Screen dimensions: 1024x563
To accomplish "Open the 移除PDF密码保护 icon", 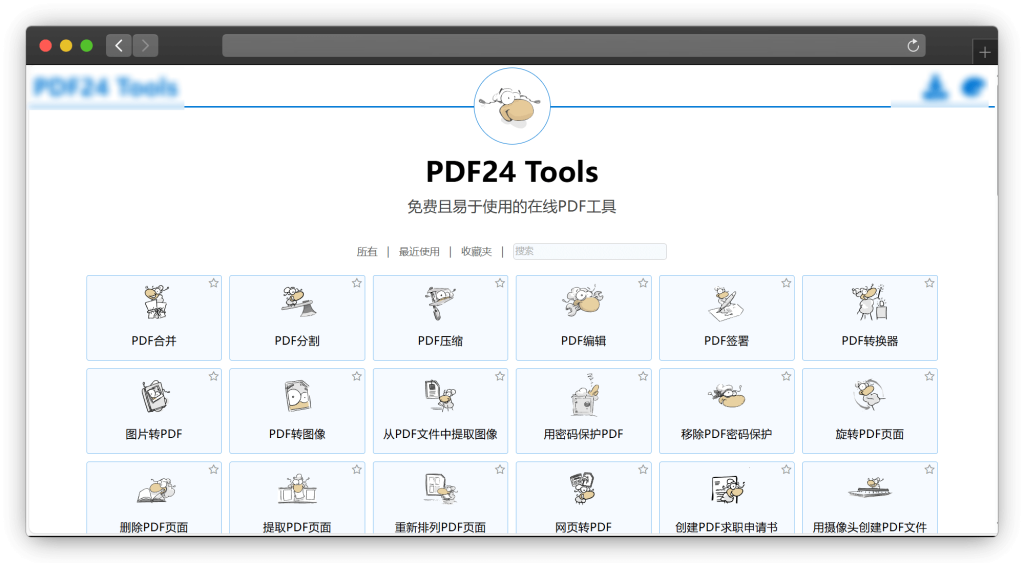I will point(726,396).
